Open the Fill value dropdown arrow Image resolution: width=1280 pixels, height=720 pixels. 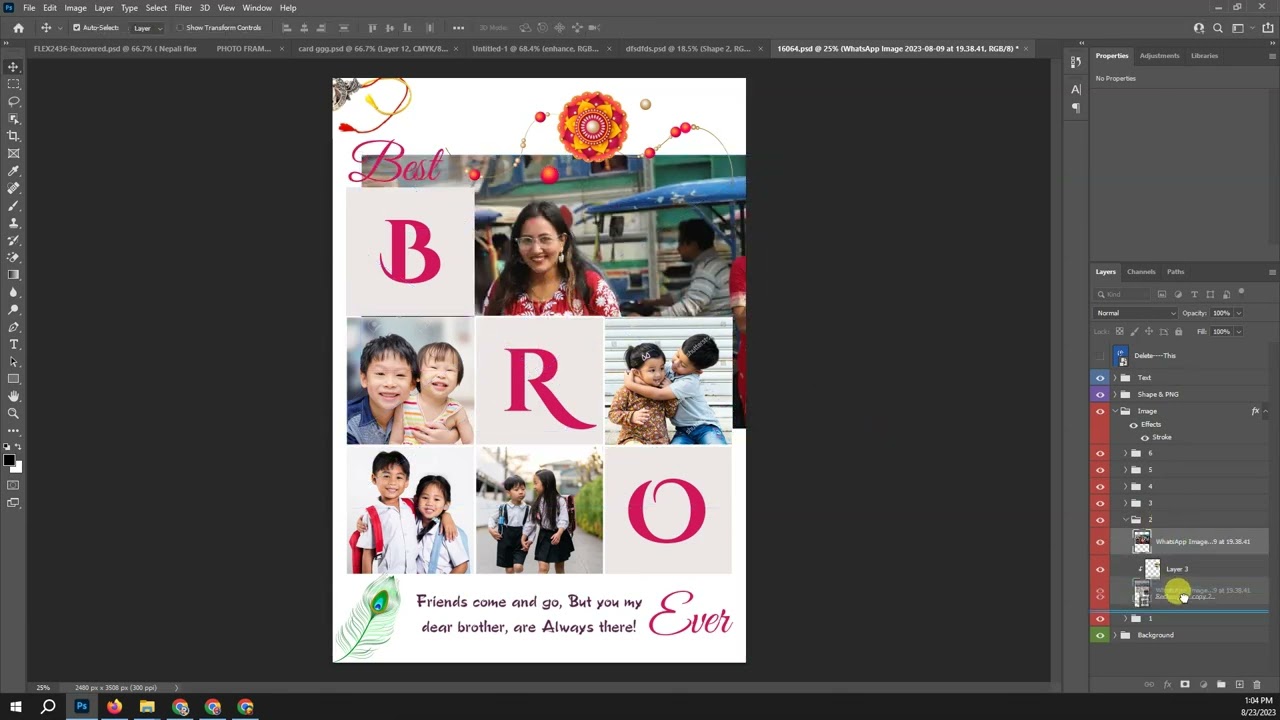point(1238,331)
